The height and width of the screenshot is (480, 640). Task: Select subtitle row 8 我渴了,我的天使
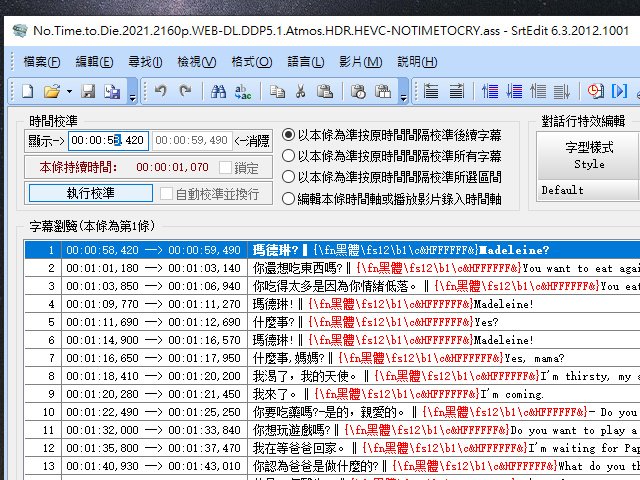click(332, 376)
